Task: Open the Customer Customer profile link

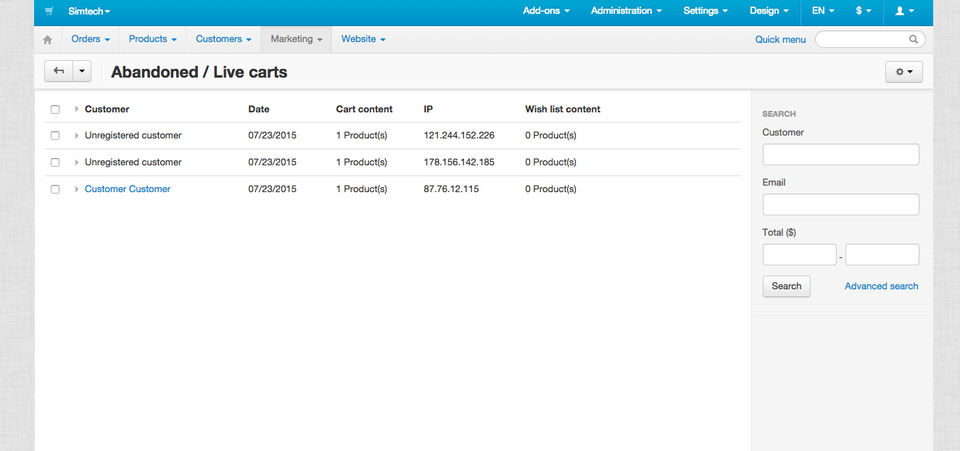Action: point(127,189)
